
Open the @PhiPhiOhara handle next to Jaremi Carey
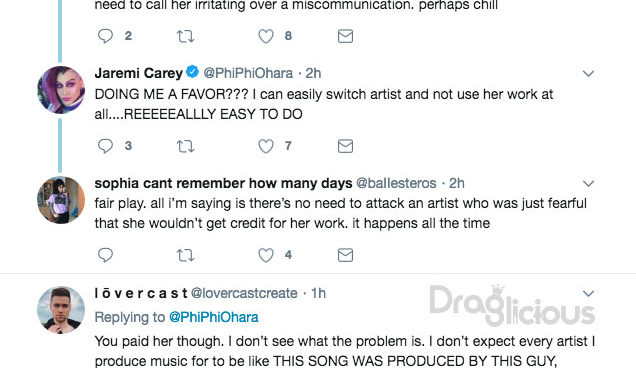click(248, 73)
